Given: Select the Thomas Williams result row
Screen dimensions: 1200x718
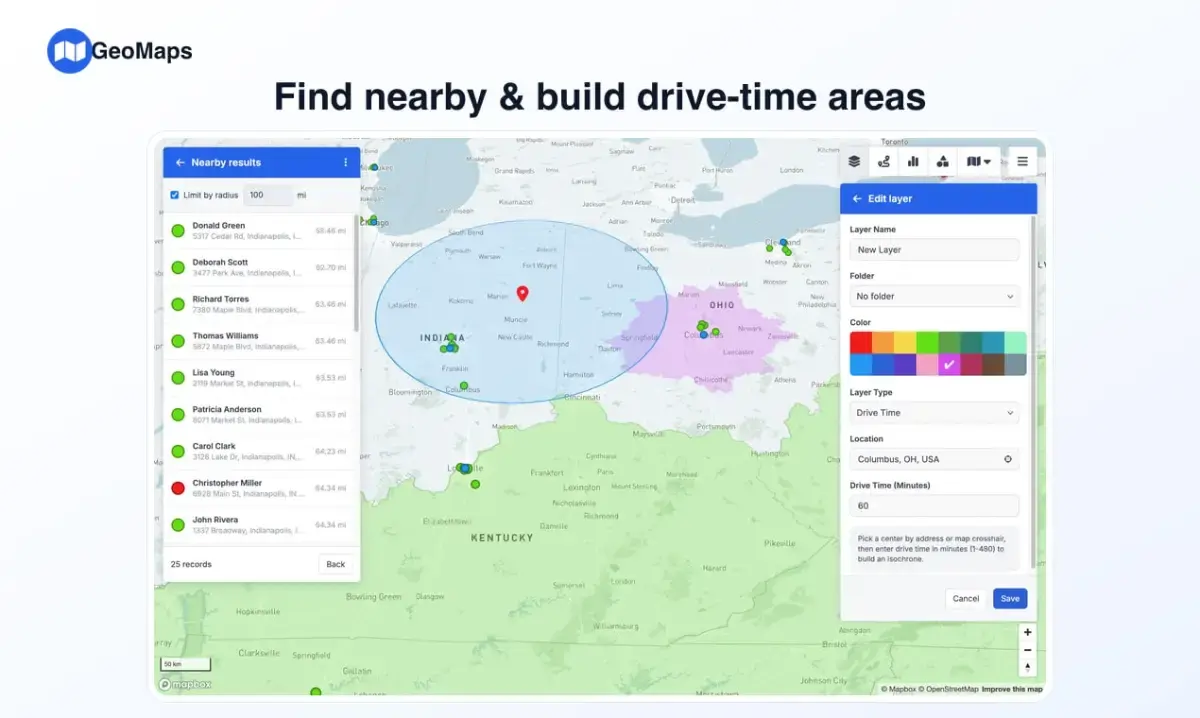Looking at the screenshot, I should (259, 341).
